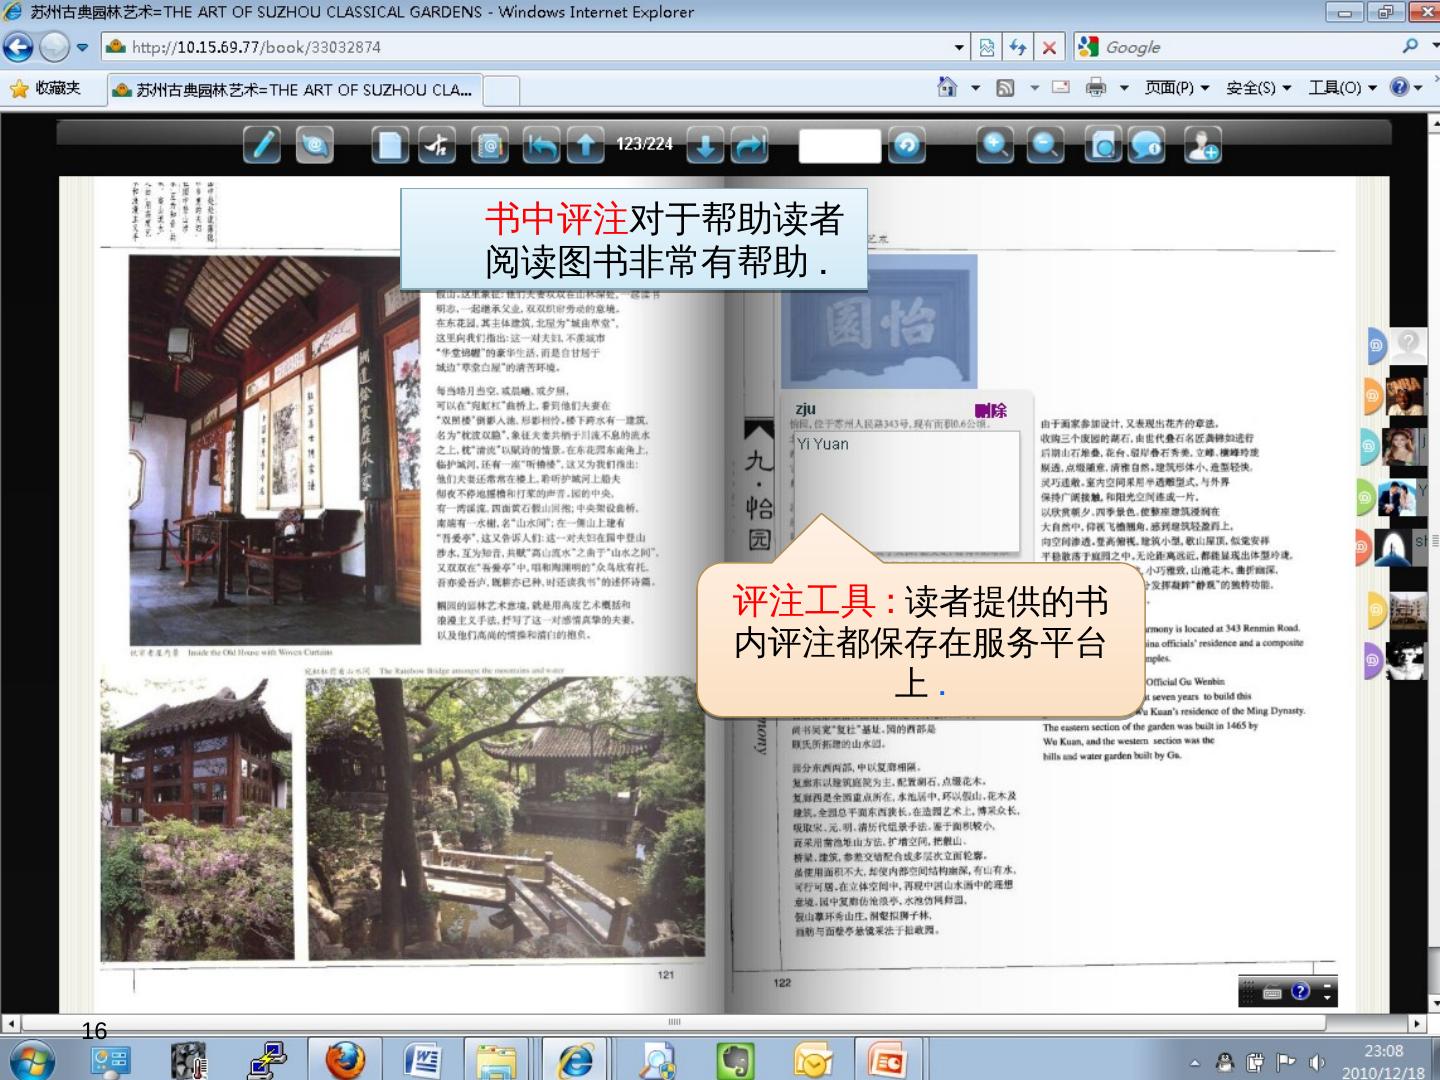Open the Outlook taskbar icon
This screenshot has width=1440, height=1080.
(813, 1059)
